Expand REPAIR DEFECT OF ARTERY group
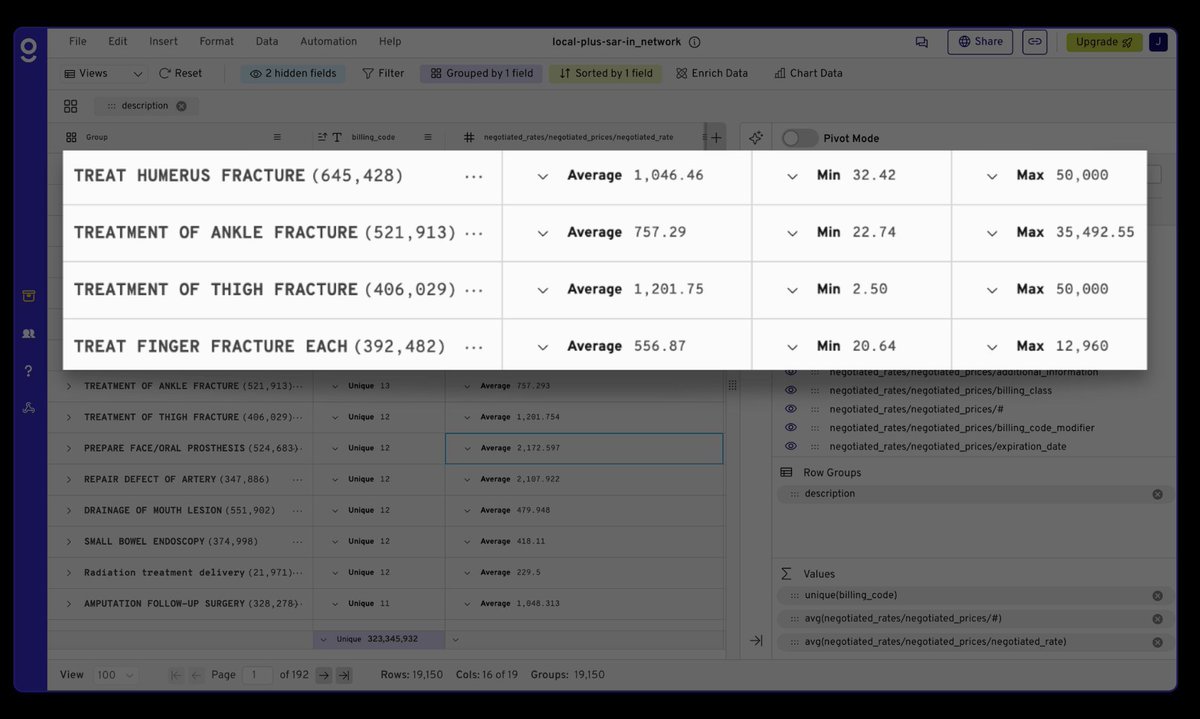 [x=69, y=480]
